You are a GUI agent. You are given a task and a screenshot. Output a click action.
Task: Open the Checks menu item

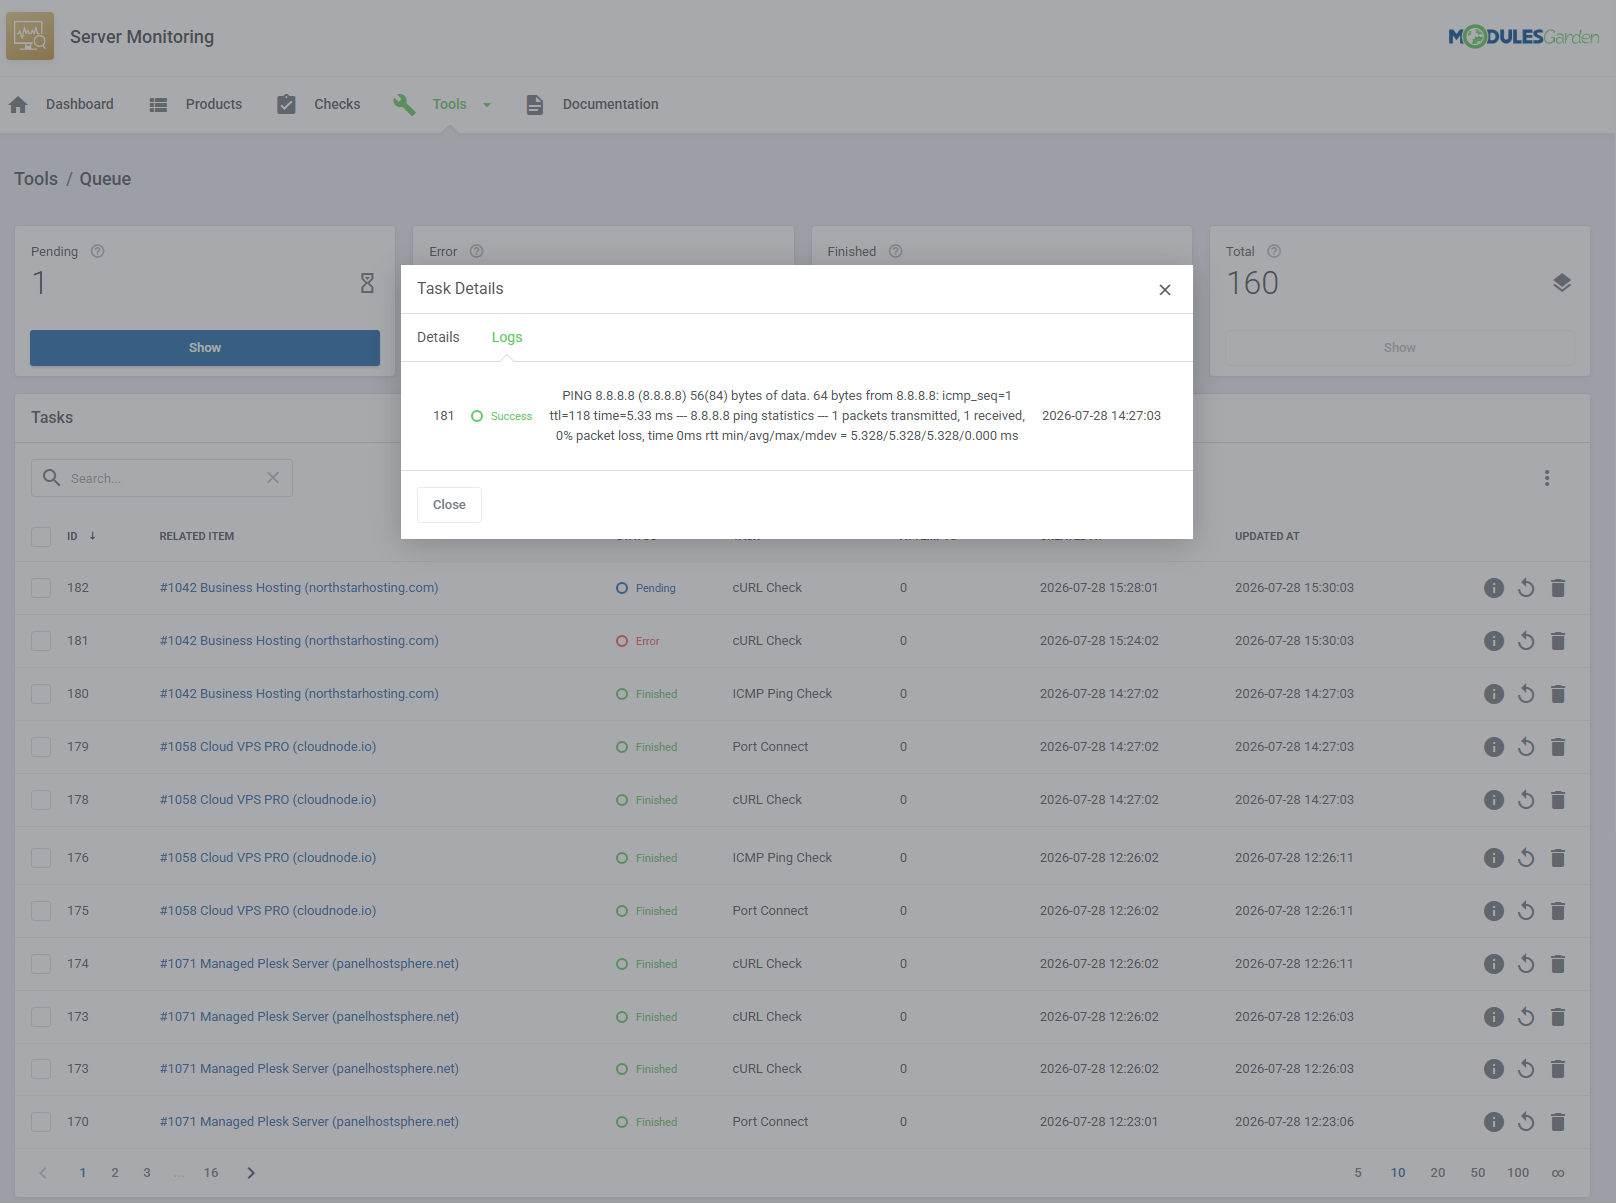click(337, 104)
